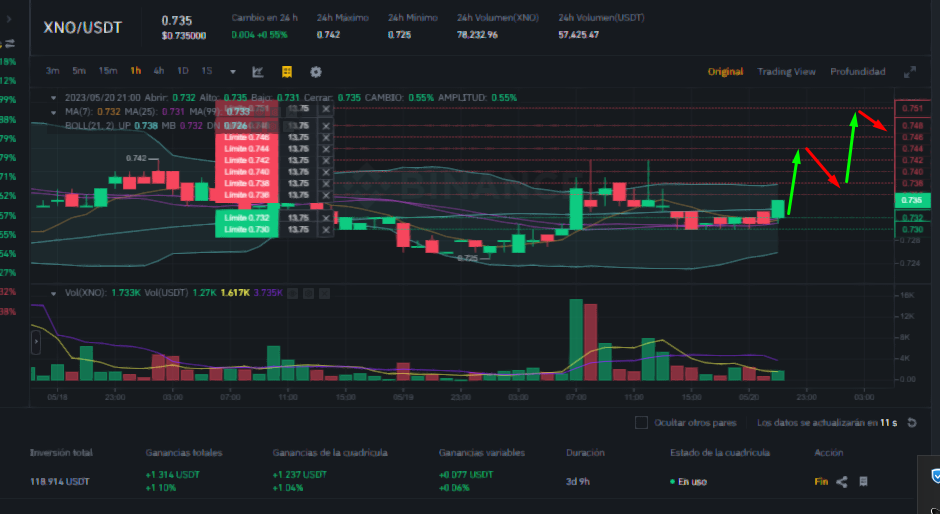Click 13.75 quantity of Límite 0.730 order
This screenshot has width=940, height=514.
(x=299, y=230)
